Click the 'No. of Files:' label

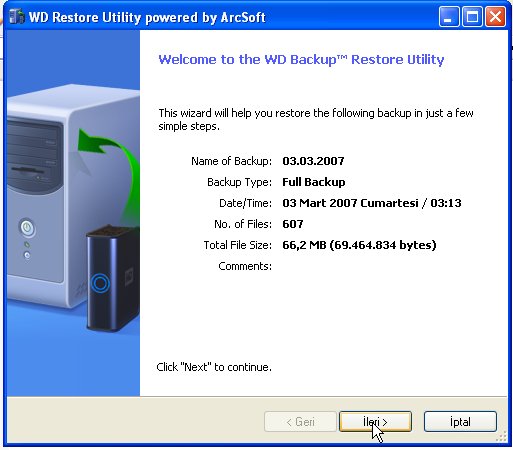(x=243, y=224)
